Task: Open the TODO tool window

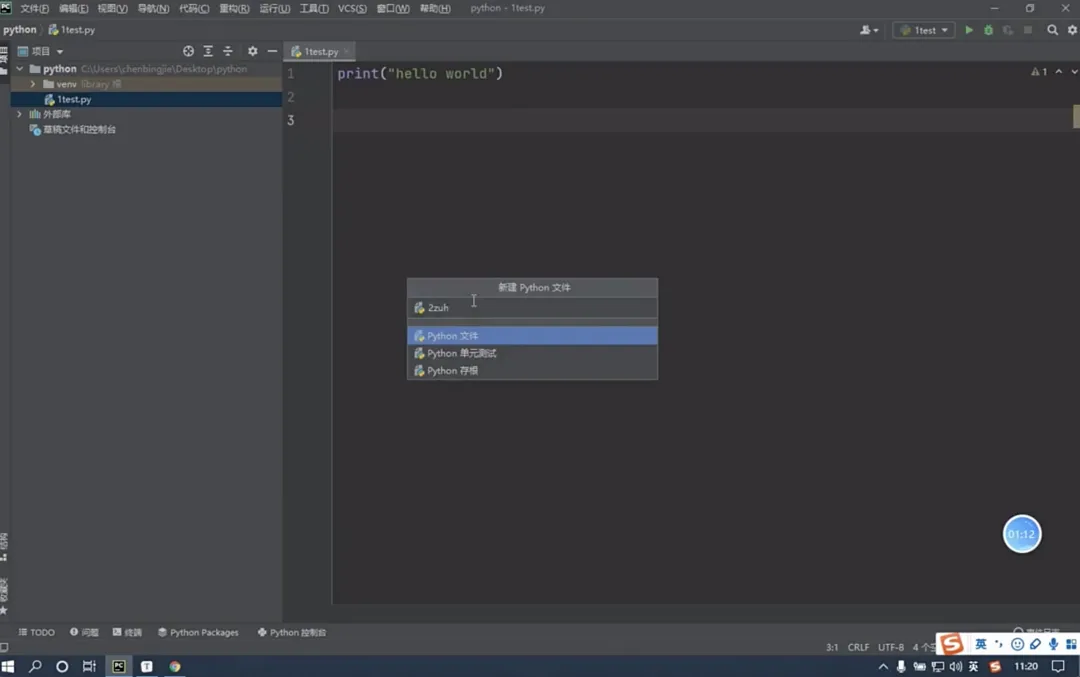Action: pos(37,632)
